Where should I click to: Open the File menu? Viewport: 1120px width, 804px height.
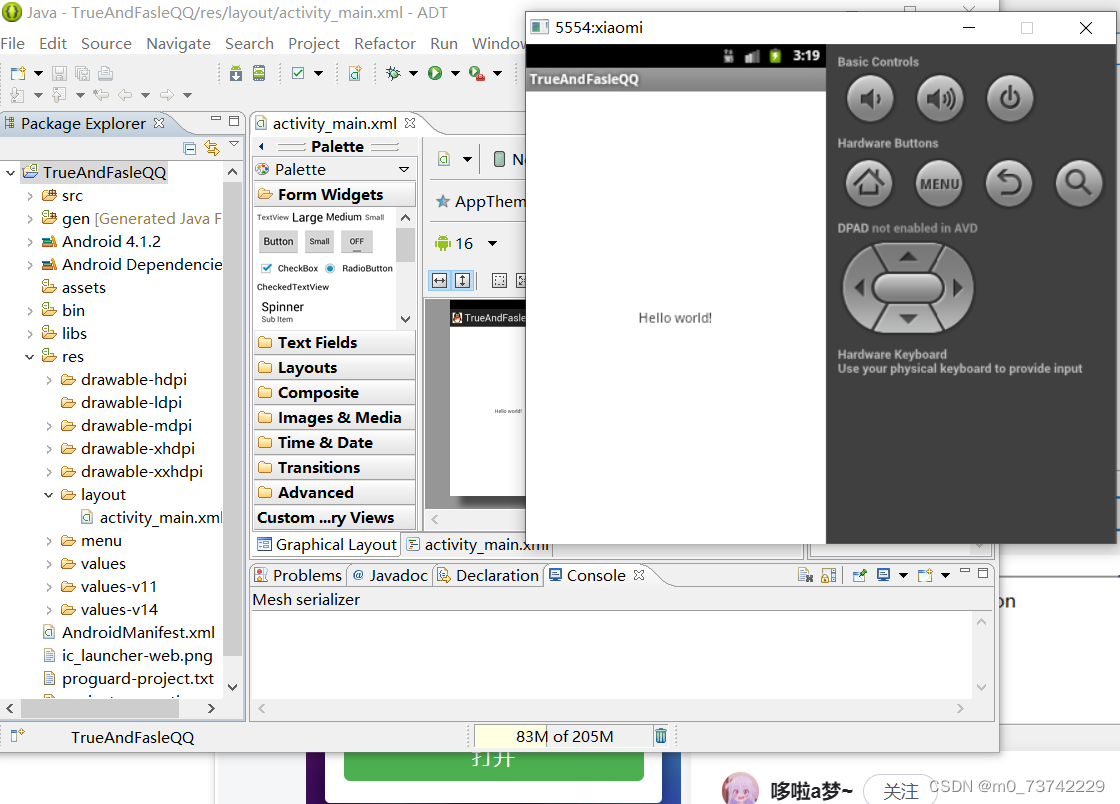pos(13,44)
